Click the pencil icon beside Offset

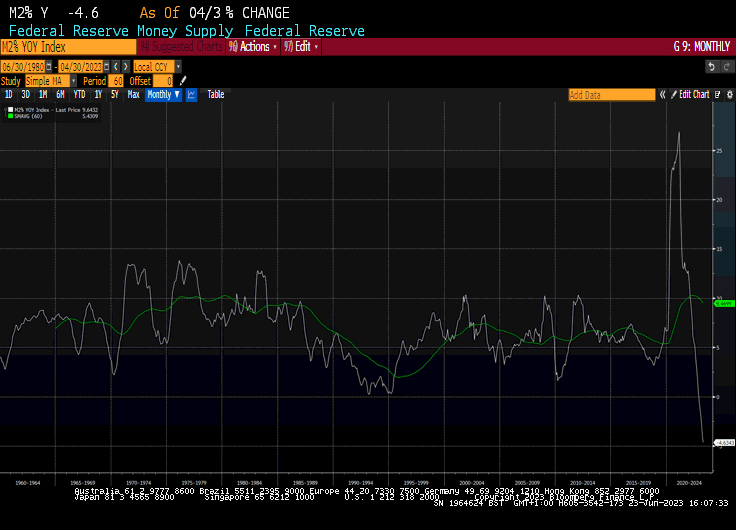(x=183, y=80)
